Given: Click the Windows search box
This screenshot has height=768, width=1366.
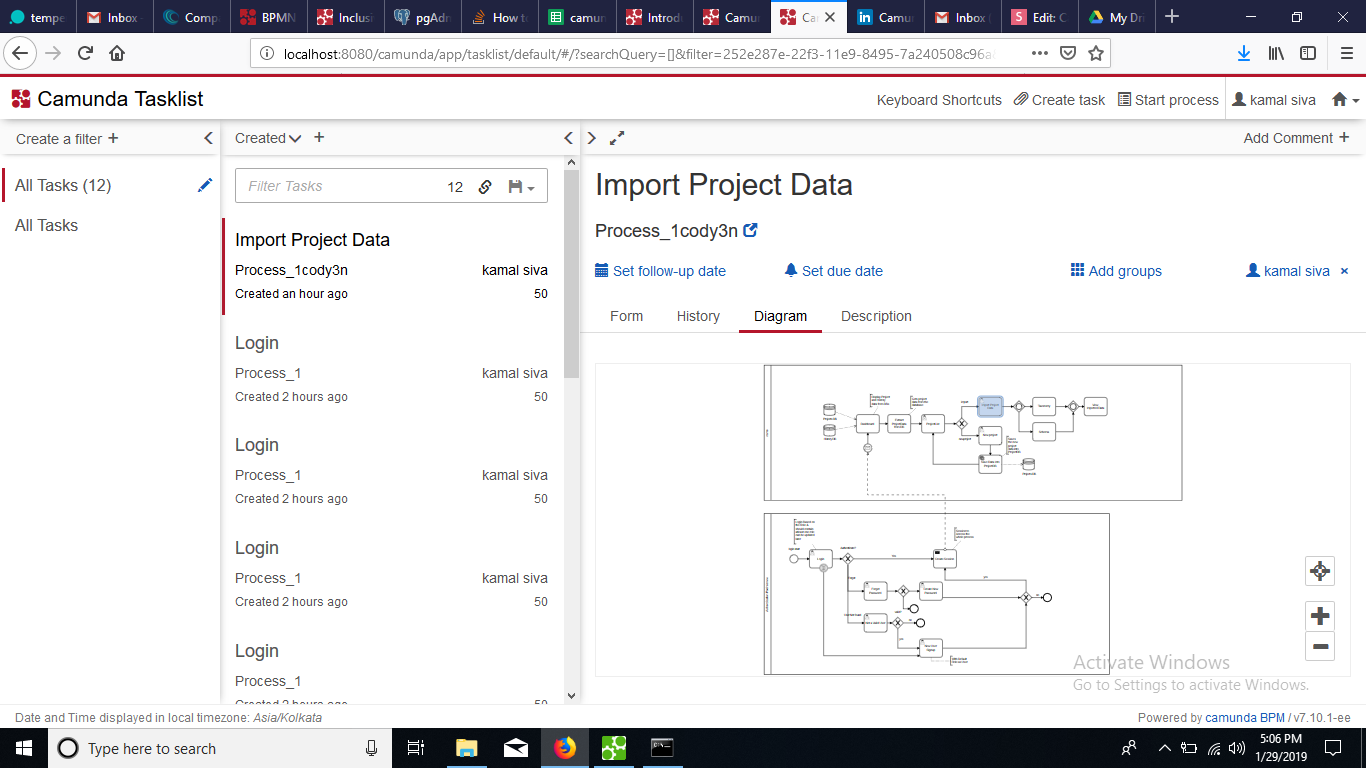Looking at the screenshot, I should (220, 748).
